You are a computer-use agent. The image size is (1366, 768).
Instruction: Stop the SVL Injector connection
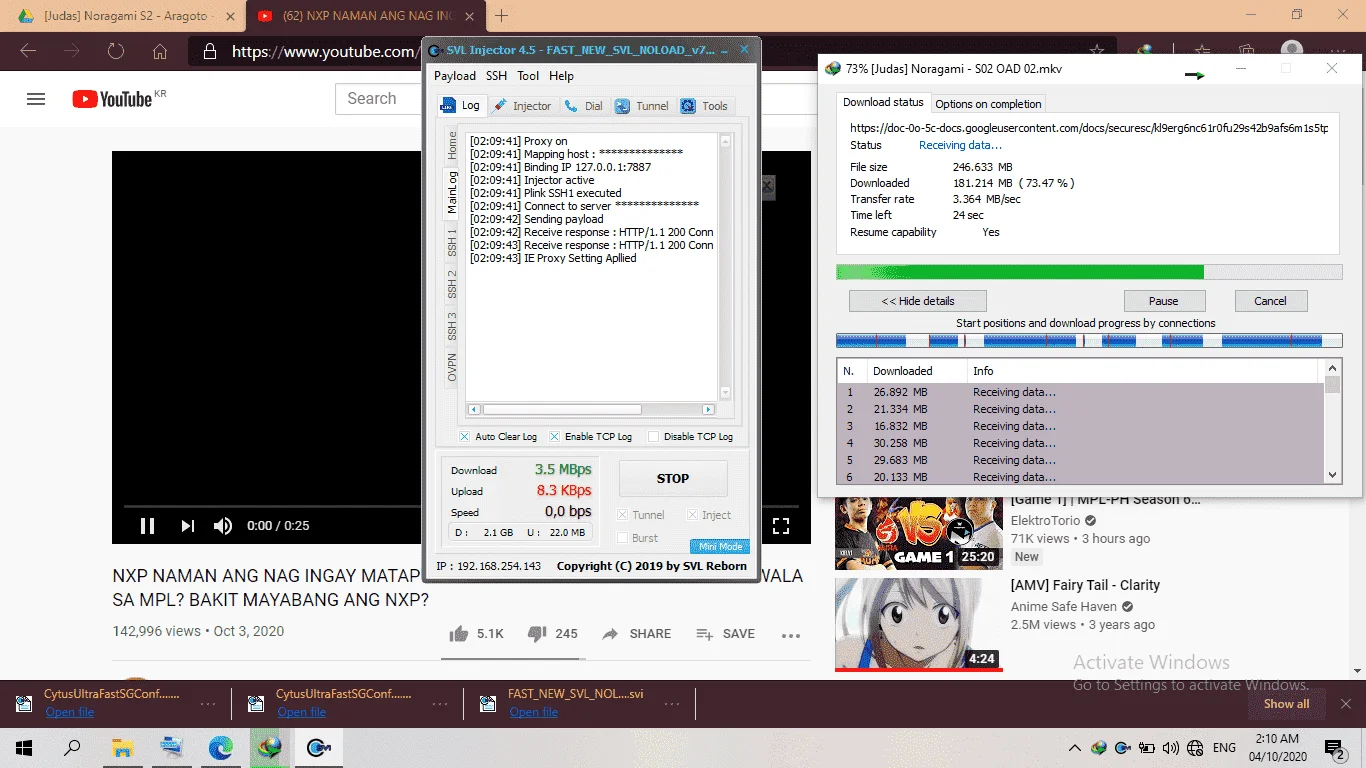[673, 479]
